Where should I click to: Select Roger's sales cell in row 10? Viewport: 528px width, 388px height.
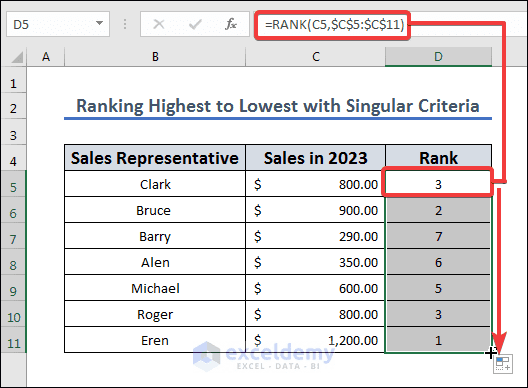point(316,314)
